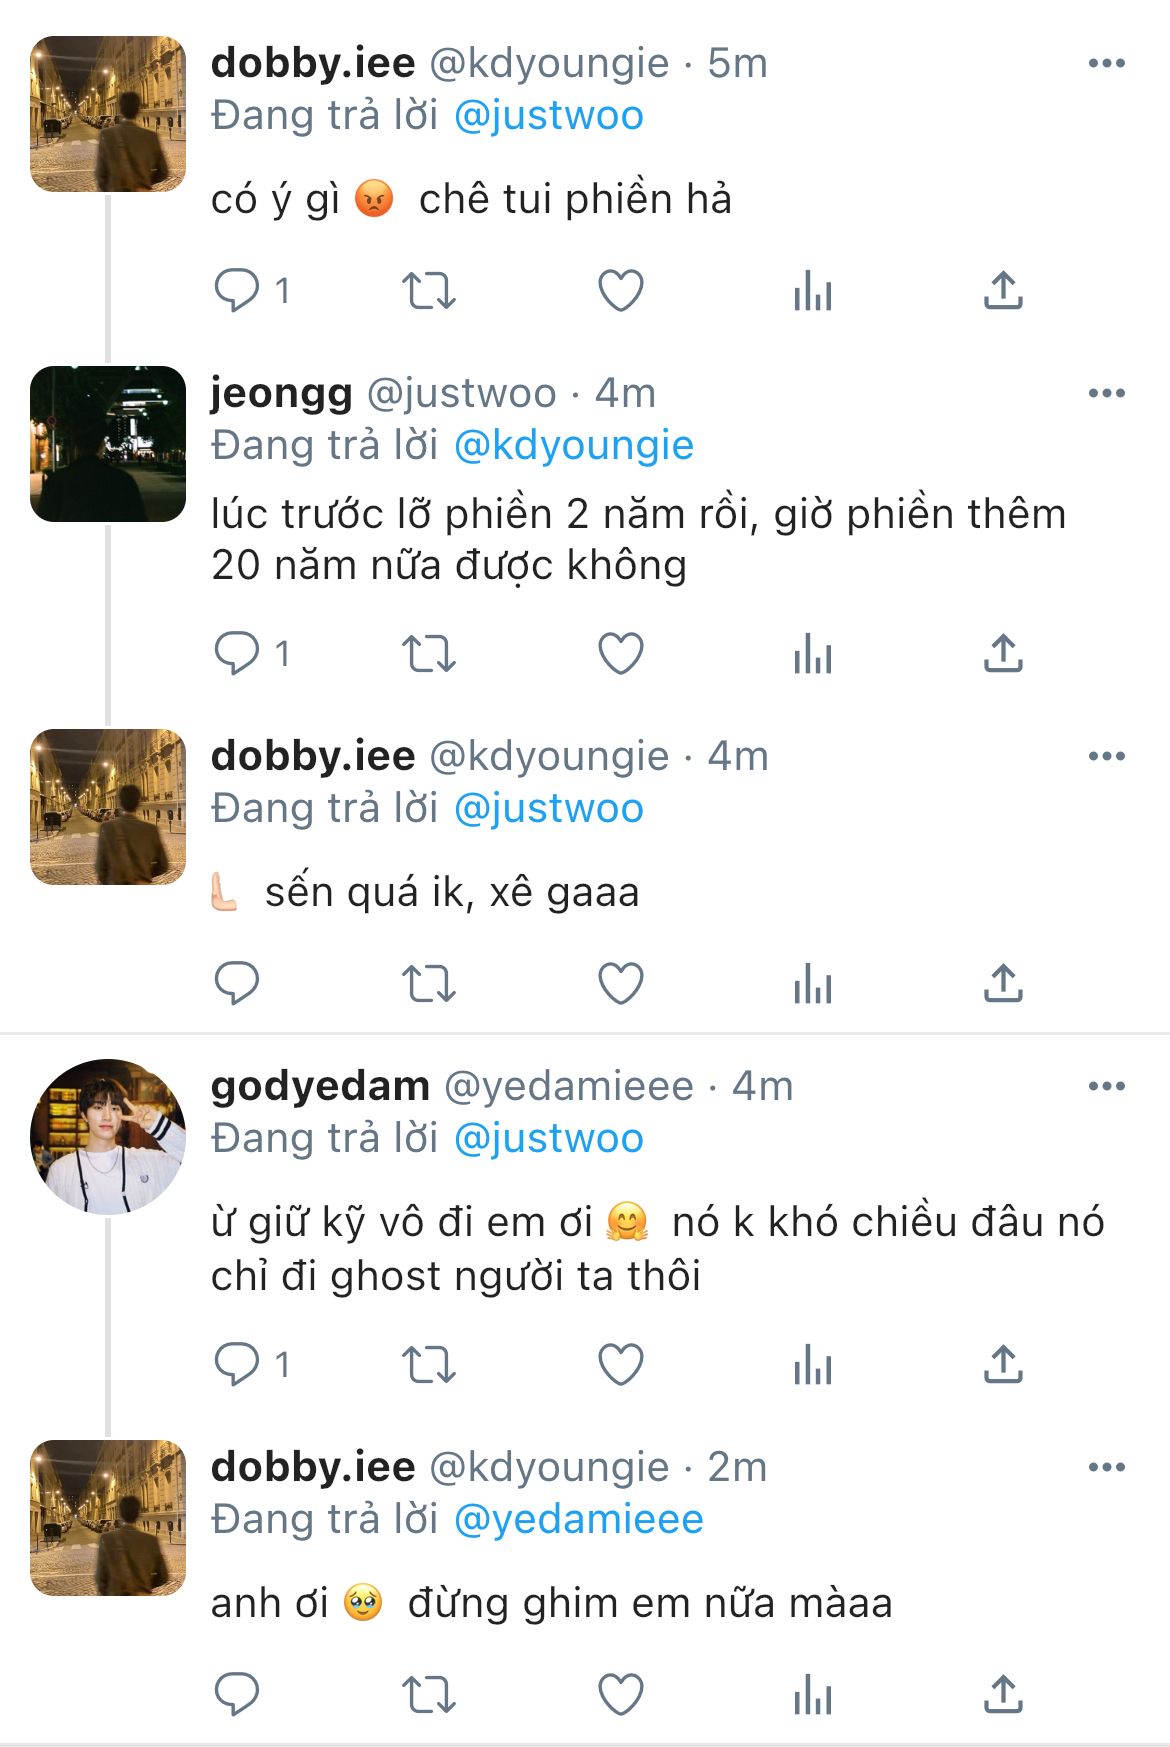Open more options on godyedam's tweet
The width and height of the screenshot is (1170, 1747).
click(x=1106, y=1086)
